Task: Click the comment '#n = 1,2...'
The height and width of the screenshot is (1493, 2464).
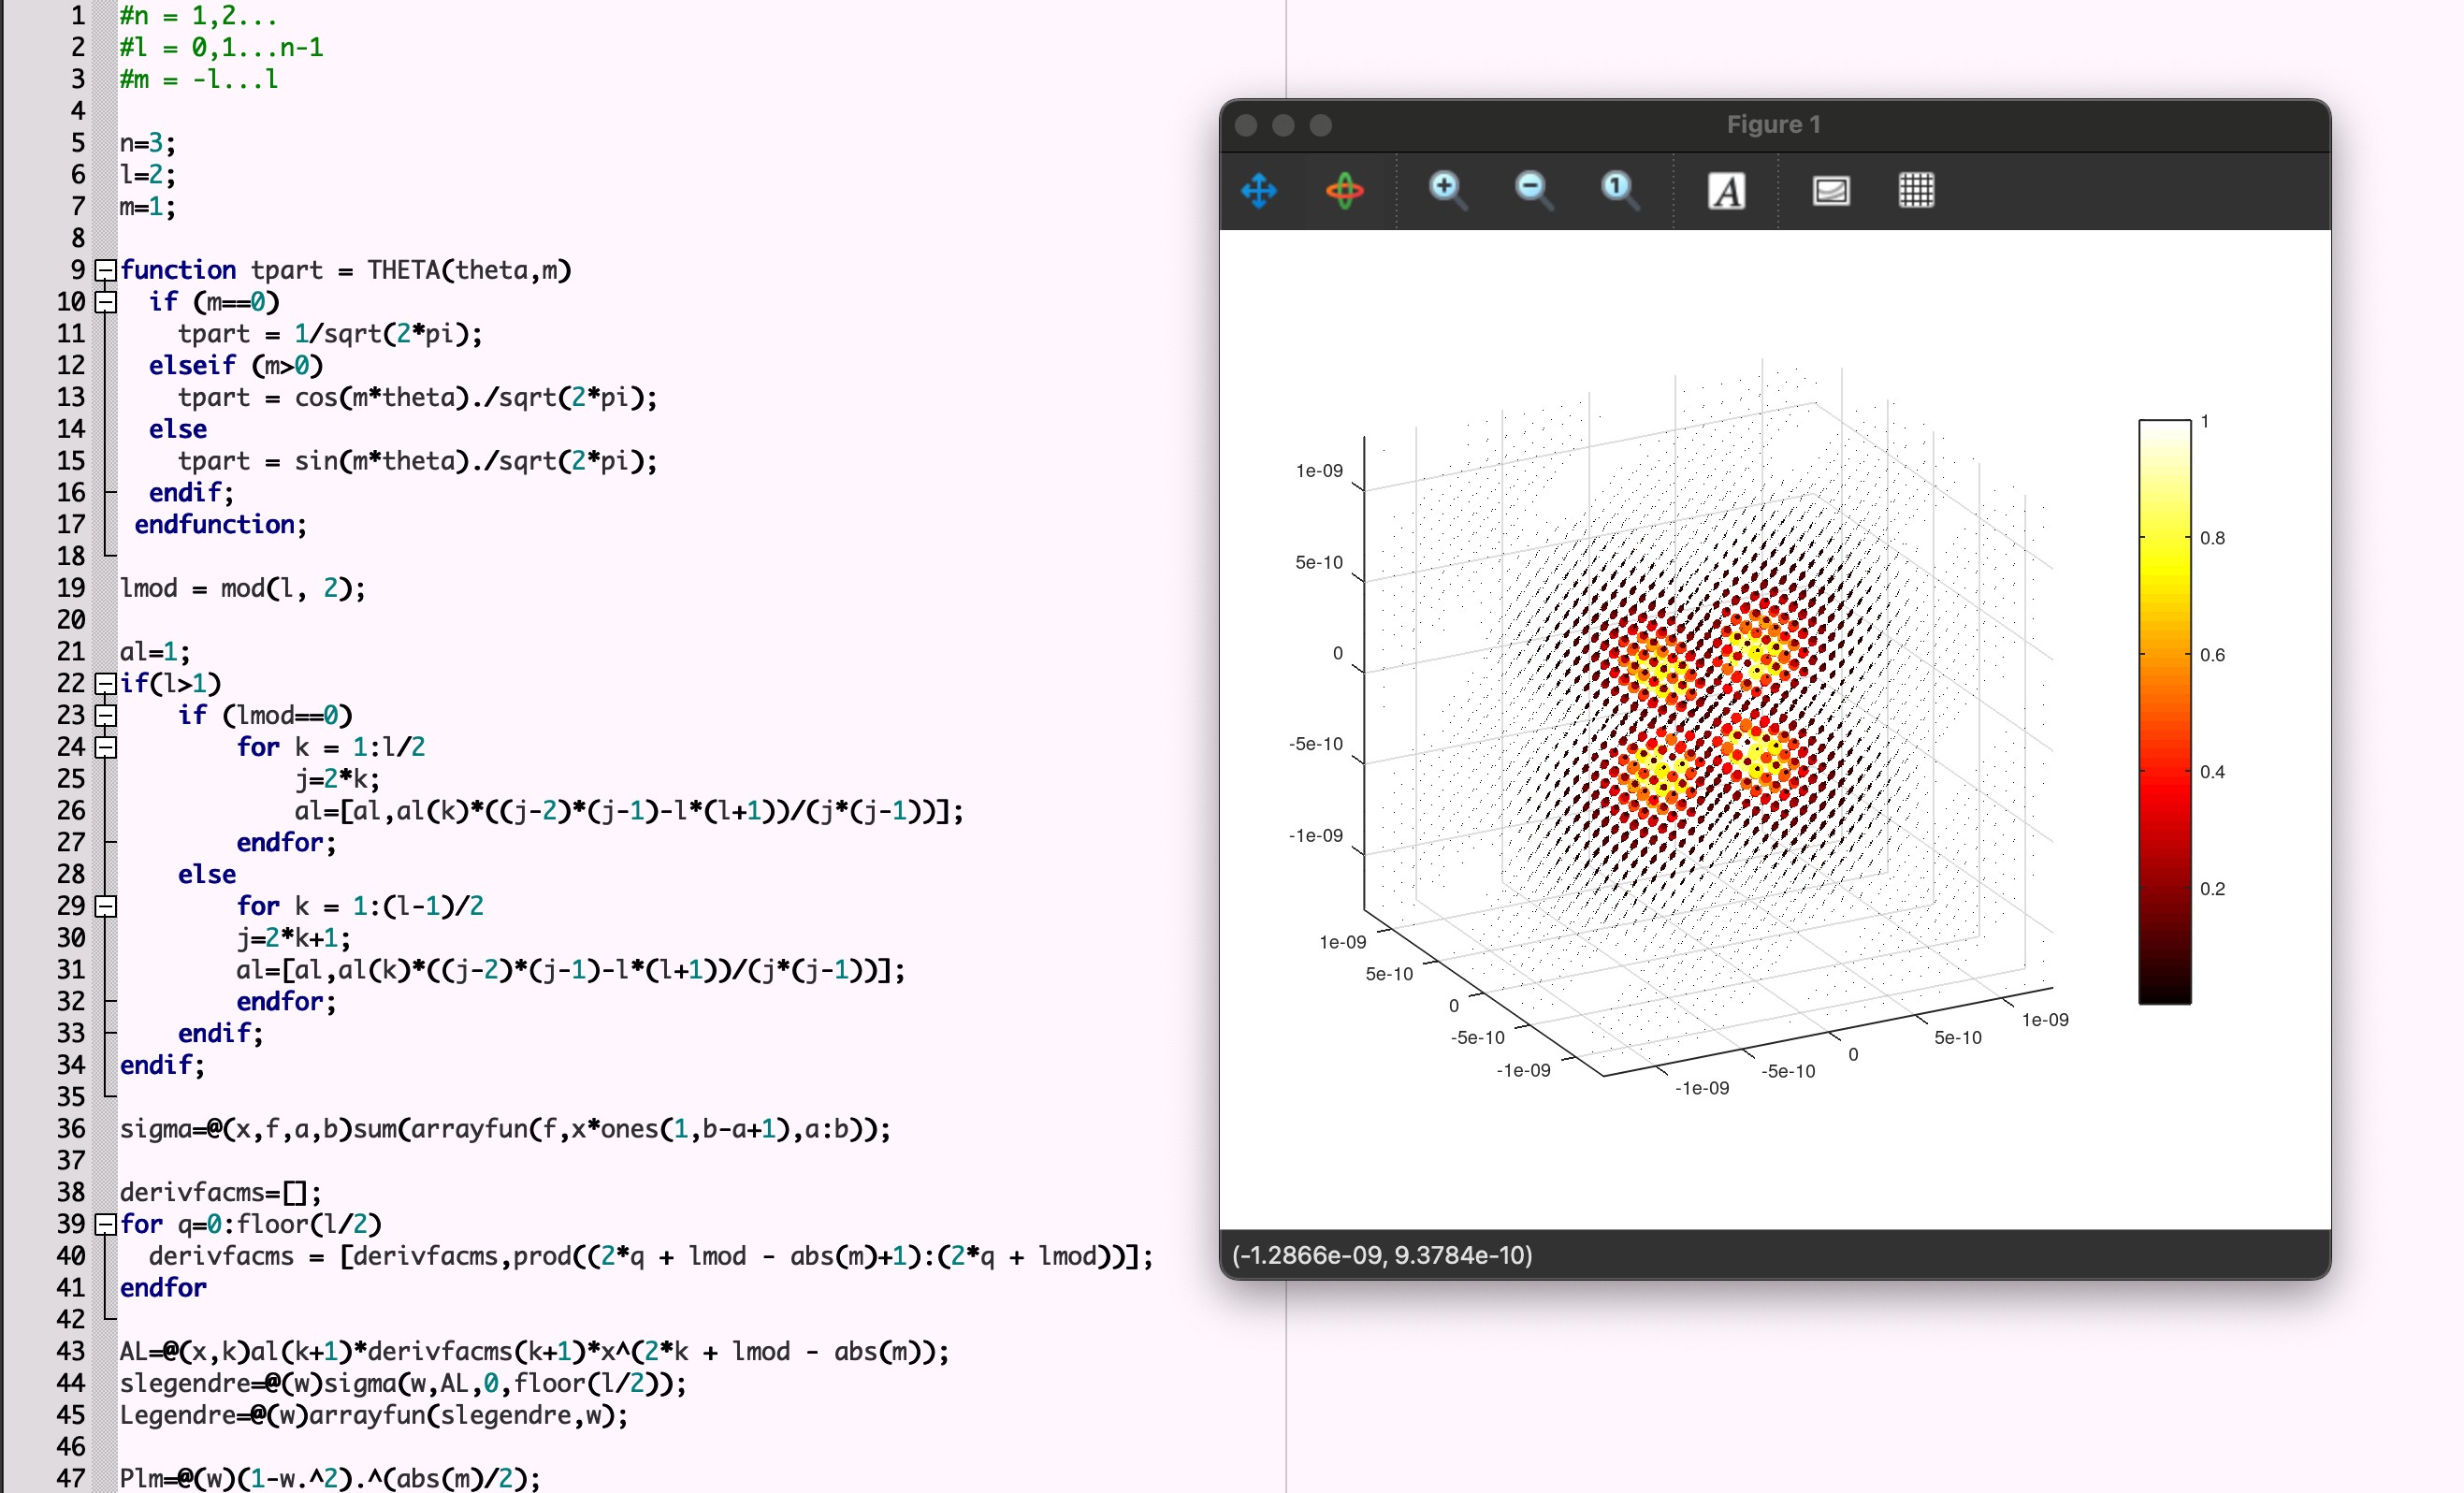Action: pyautogui.click(x=198, y=16)
